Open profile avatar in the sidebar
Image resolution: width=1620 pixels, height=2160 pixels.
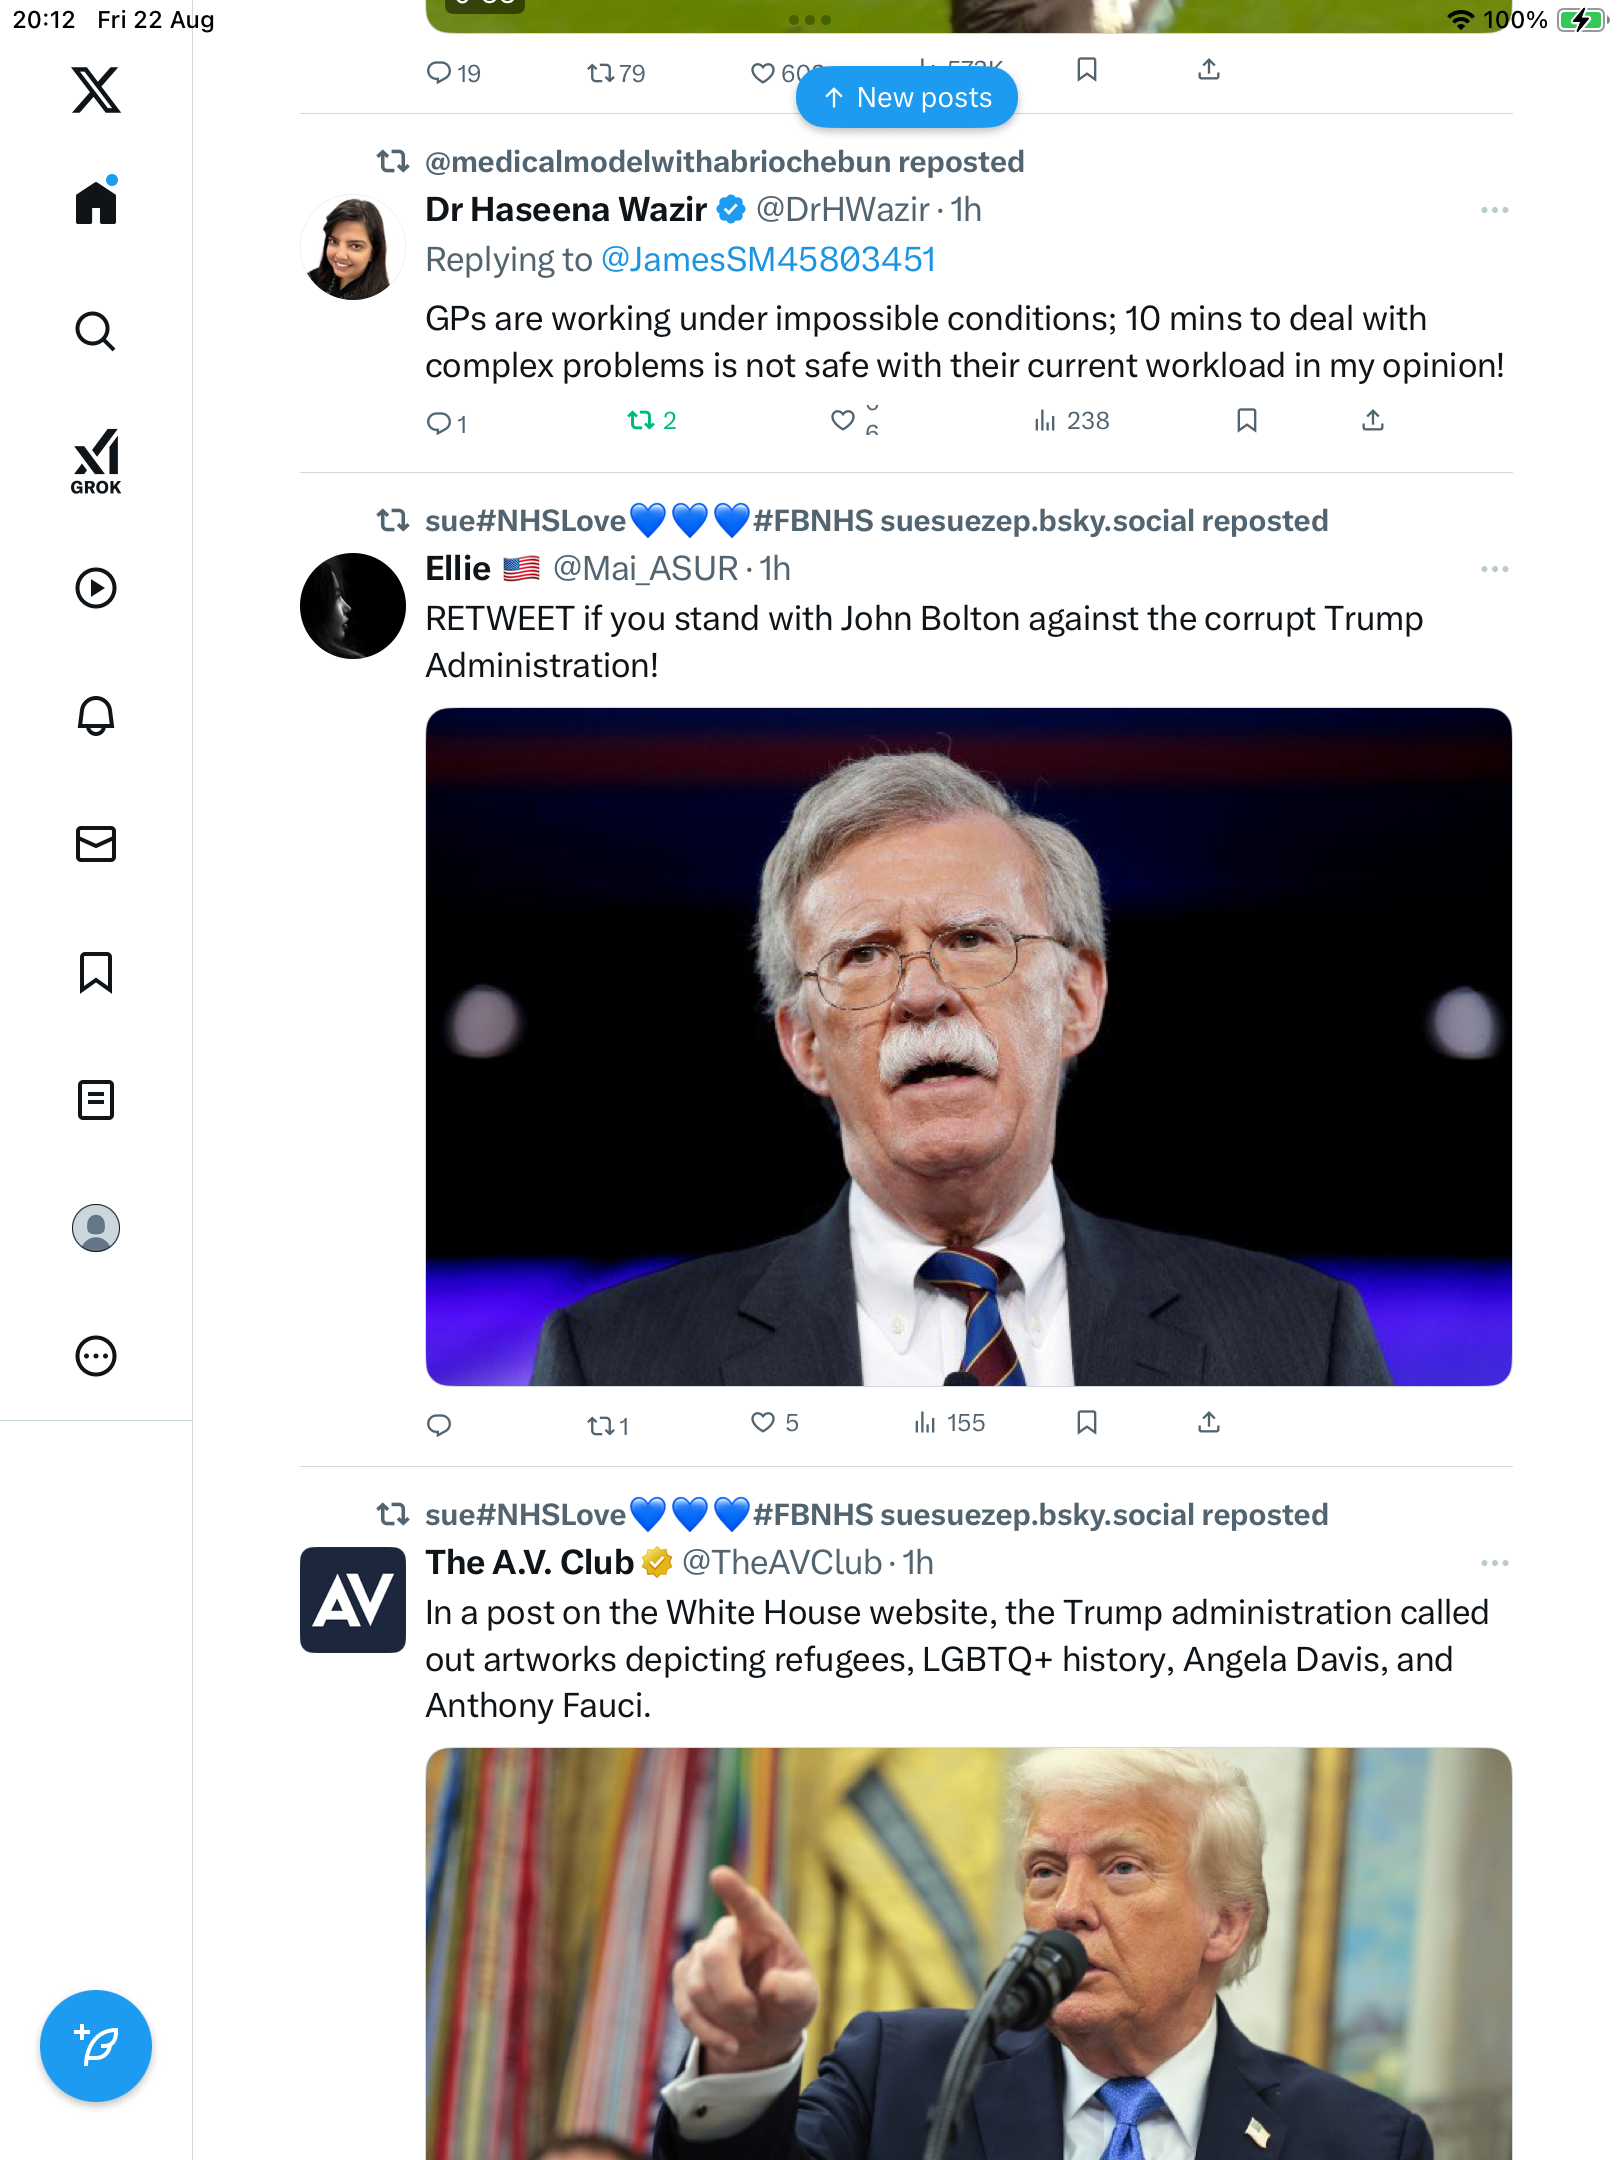click(96, 1228)
